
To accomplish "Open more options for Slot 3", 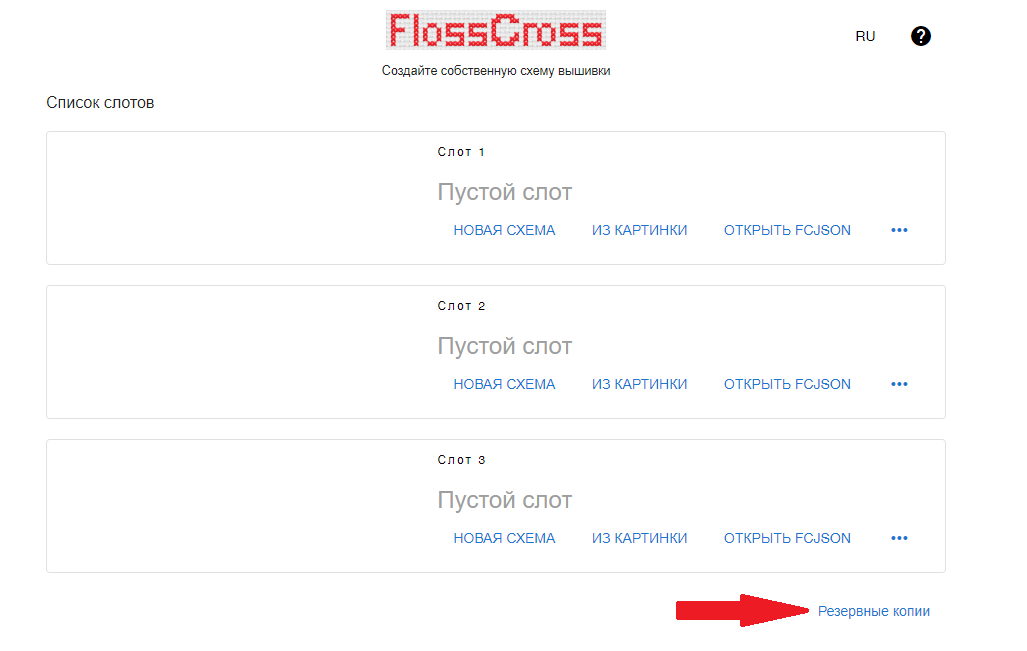I will [x=899, y=538].
